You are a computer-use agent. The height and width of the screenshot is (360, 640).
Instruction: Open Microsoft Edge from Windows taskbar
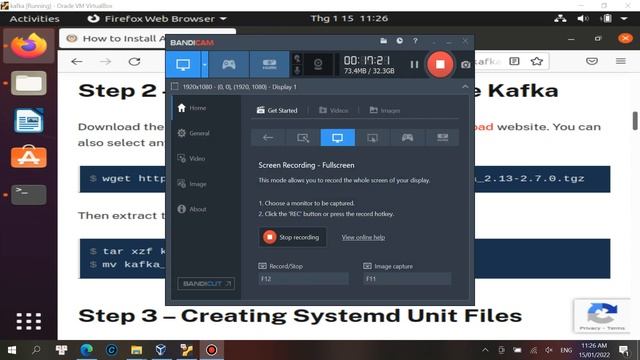(87, 350)
